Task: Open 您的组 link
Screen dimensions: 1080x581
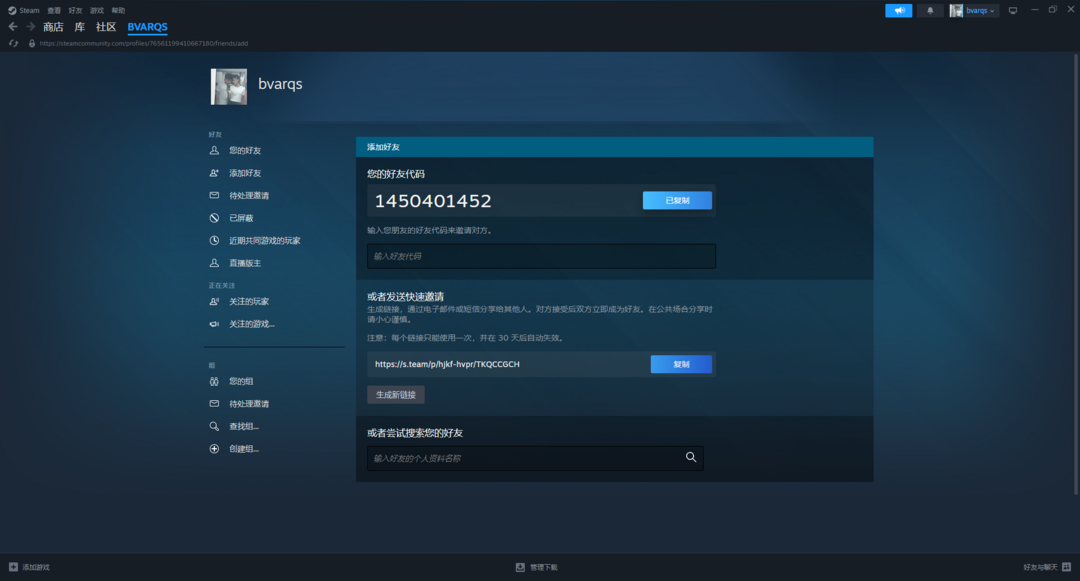Action: pyautogui.click(x=241, y=381)
